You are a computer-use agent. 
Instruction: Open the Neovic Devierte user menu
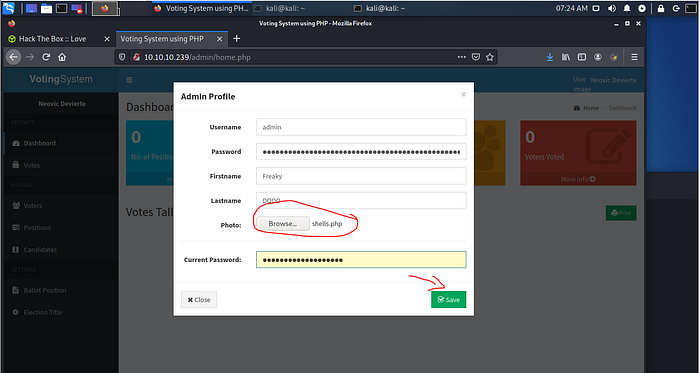pyautogui.click(x=605, y=80)
